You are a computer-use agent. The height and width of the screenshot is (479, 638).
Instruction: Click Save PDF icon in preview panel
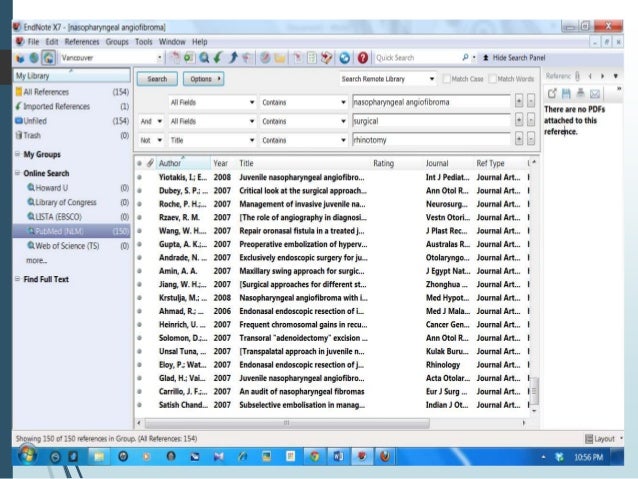tap(566, 94)
